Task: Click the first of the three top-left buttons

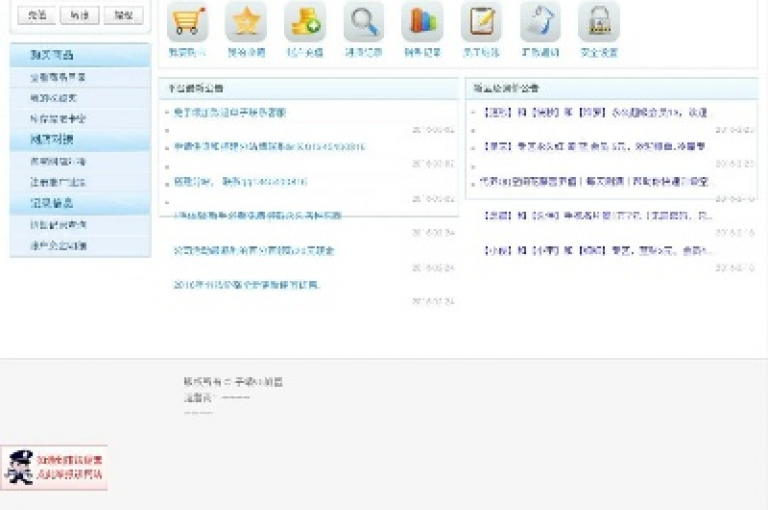Action: click(x=37, y=15)
